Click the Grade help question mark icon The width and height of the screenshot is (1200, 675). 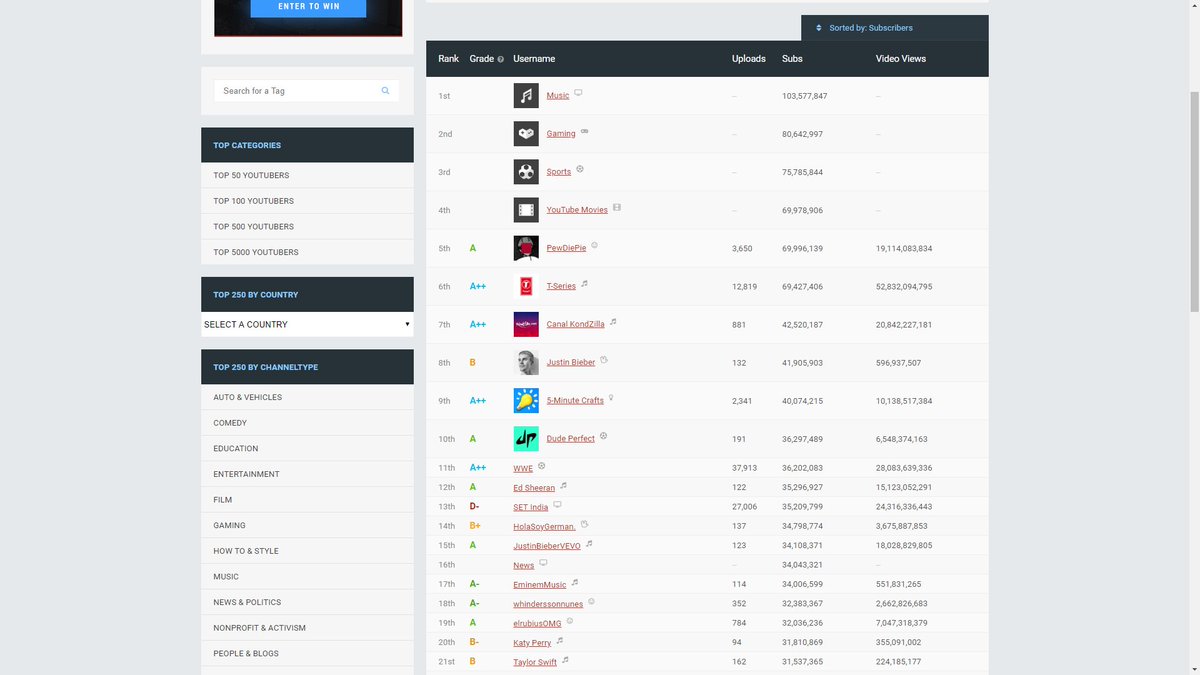point(501,59)
